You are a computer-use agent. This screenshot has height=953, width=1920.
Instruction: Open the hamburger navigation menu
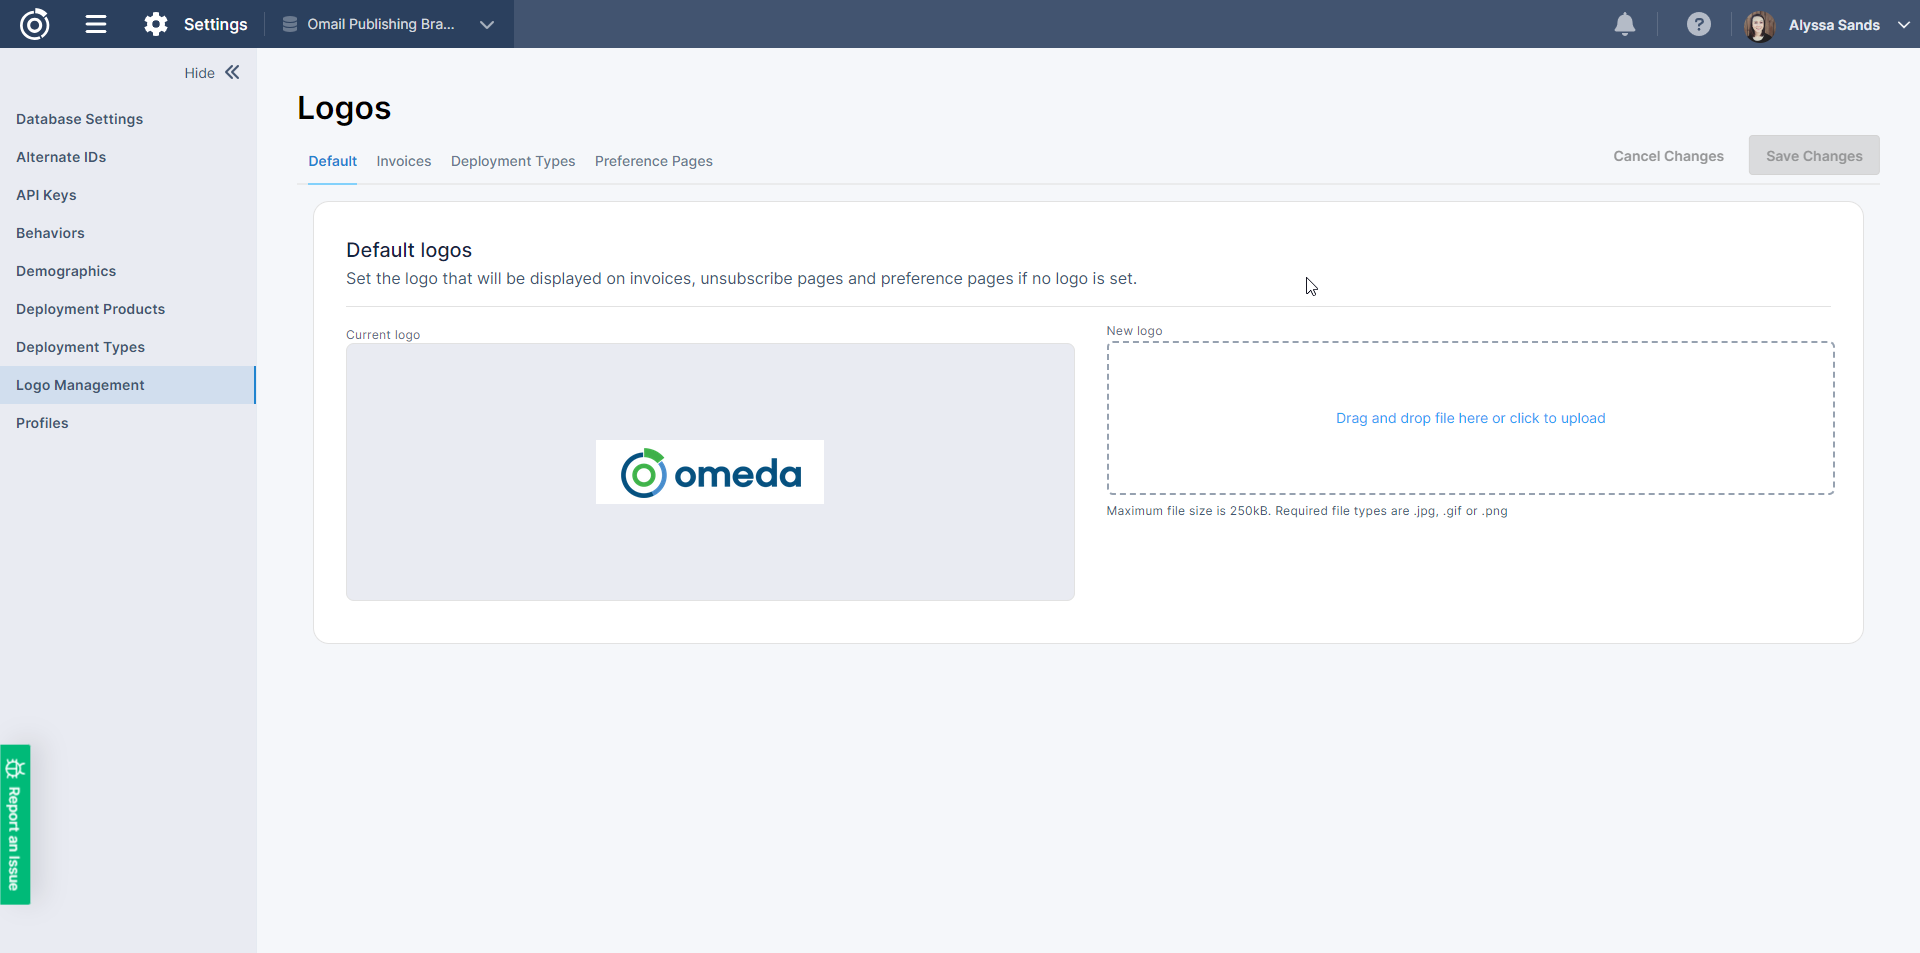[x=96, y=24]
